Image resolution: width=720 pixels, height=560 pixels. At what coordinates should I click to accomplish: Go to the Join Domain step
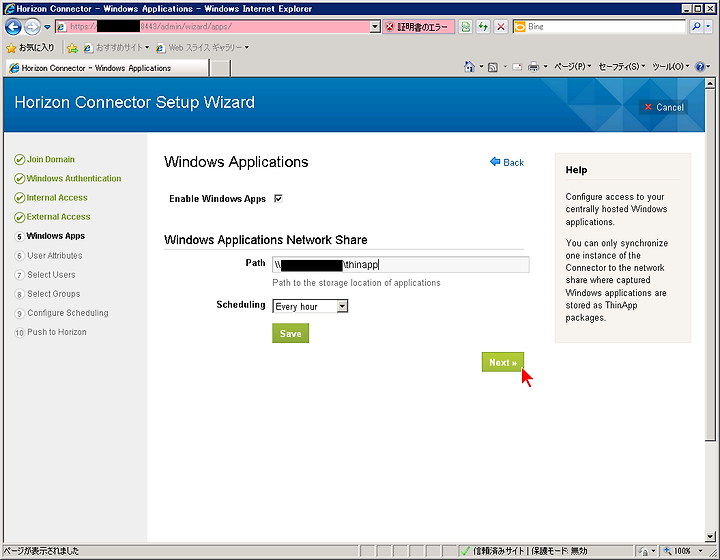[x=51, y=159]
